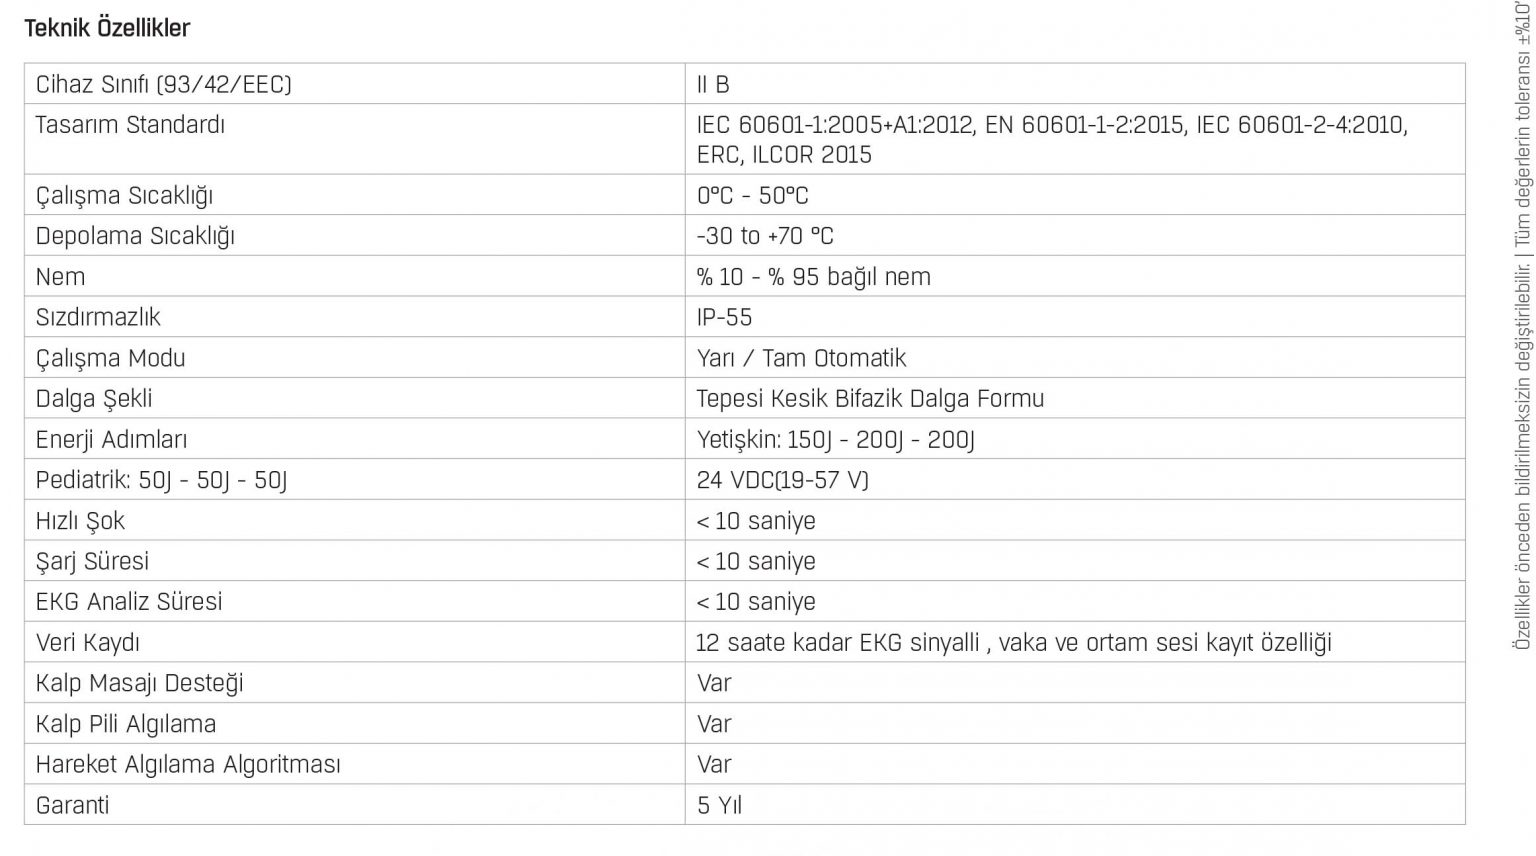
Task: Select the Tepesi Kesik Bifazik Dalga Formu text
Action: tap(870, 399)
